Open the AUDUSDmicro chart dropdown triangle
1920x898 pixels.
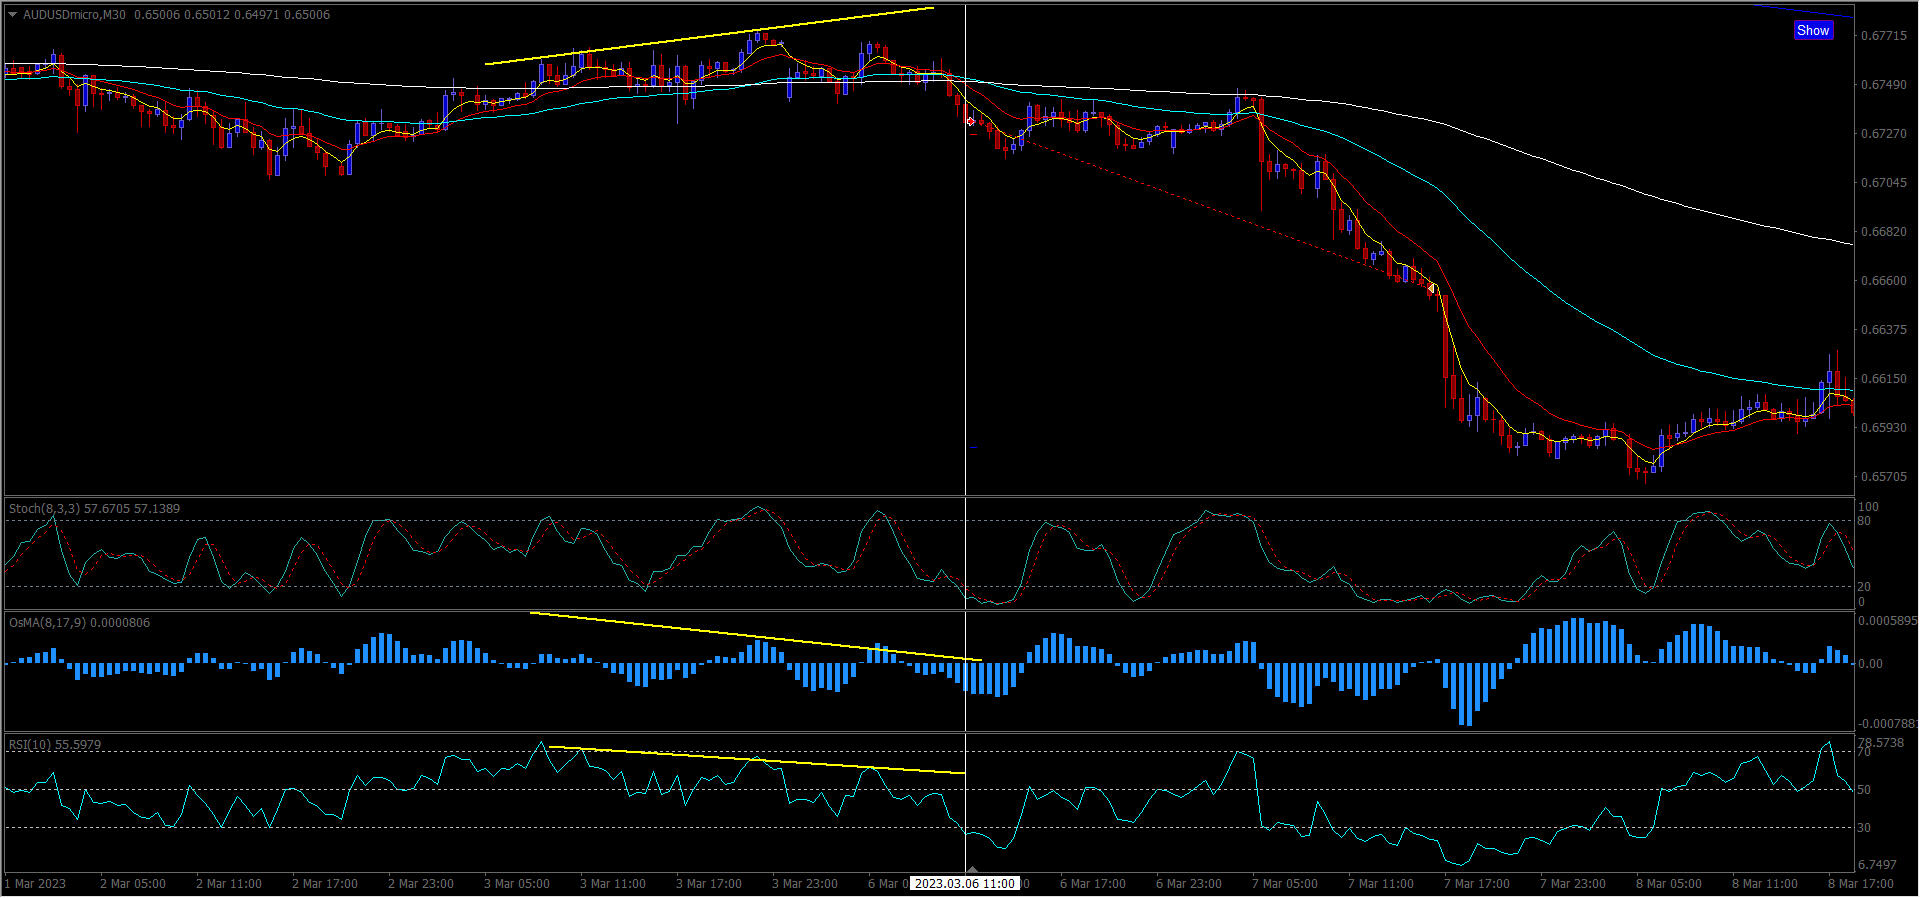point(13,15)
